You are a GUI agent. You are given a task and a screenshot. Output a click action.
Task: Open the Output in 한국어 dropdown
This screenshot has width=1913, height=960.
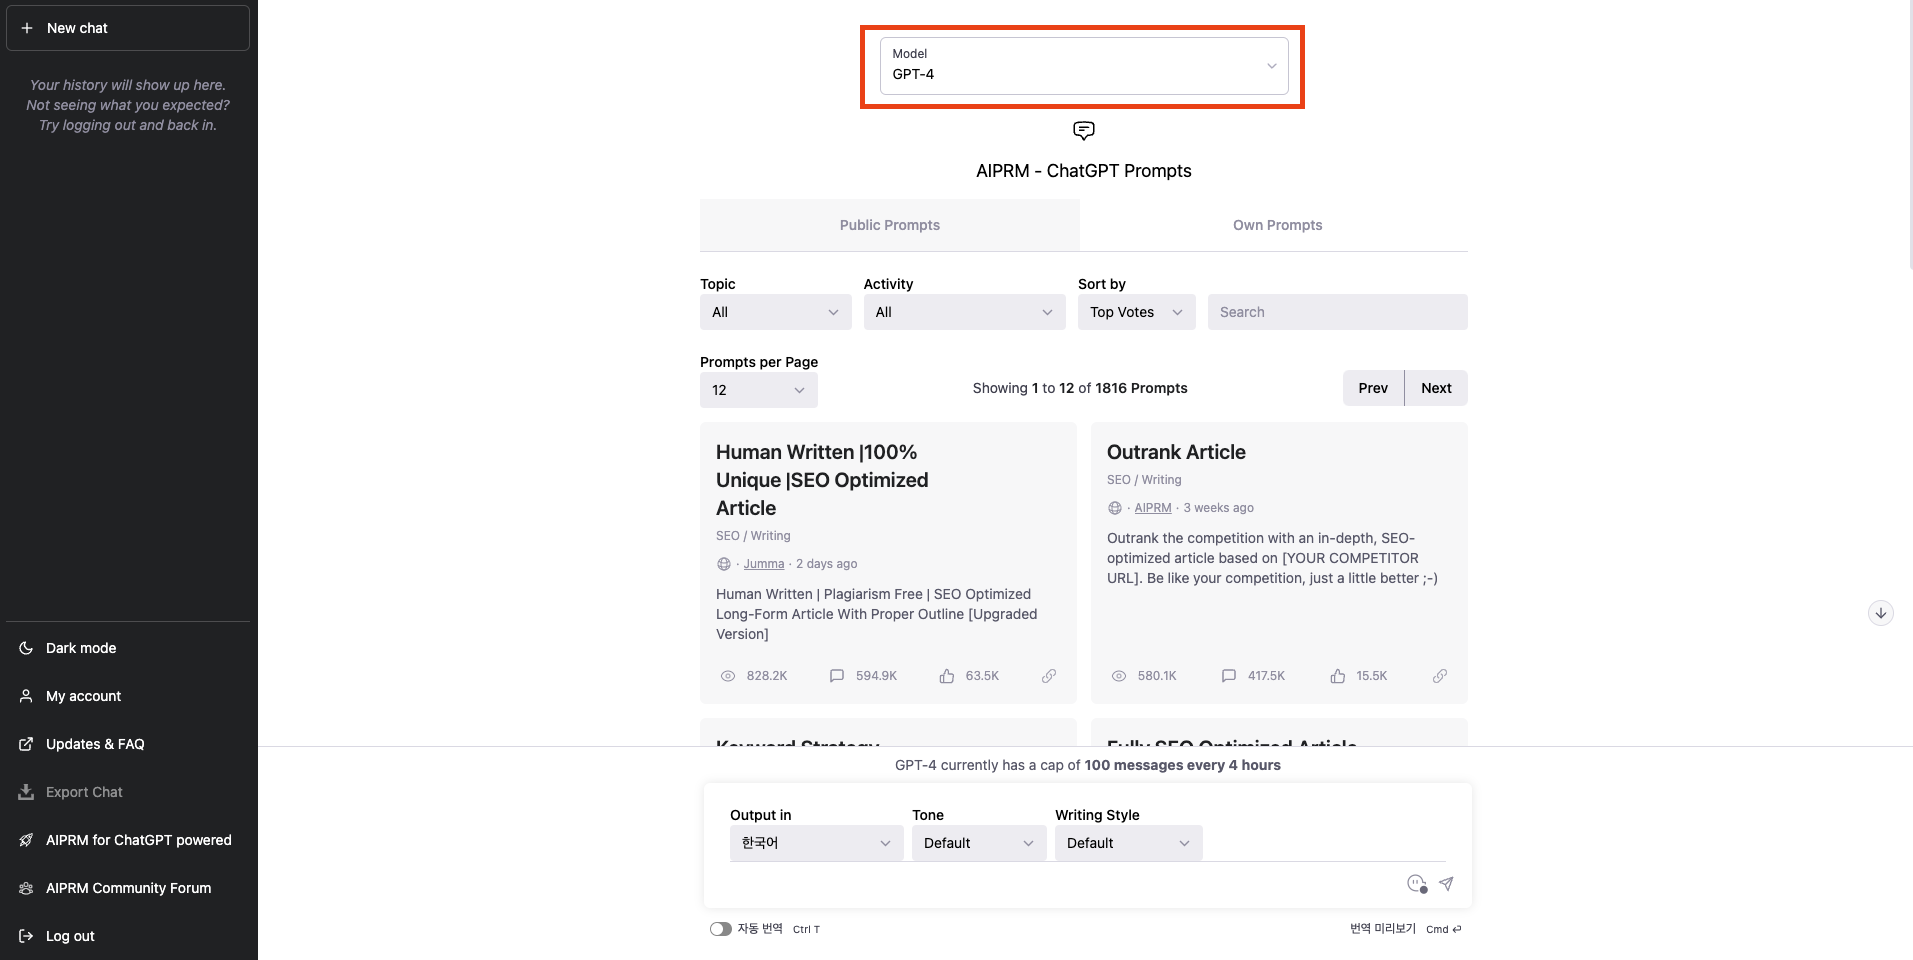click(816, 843)
